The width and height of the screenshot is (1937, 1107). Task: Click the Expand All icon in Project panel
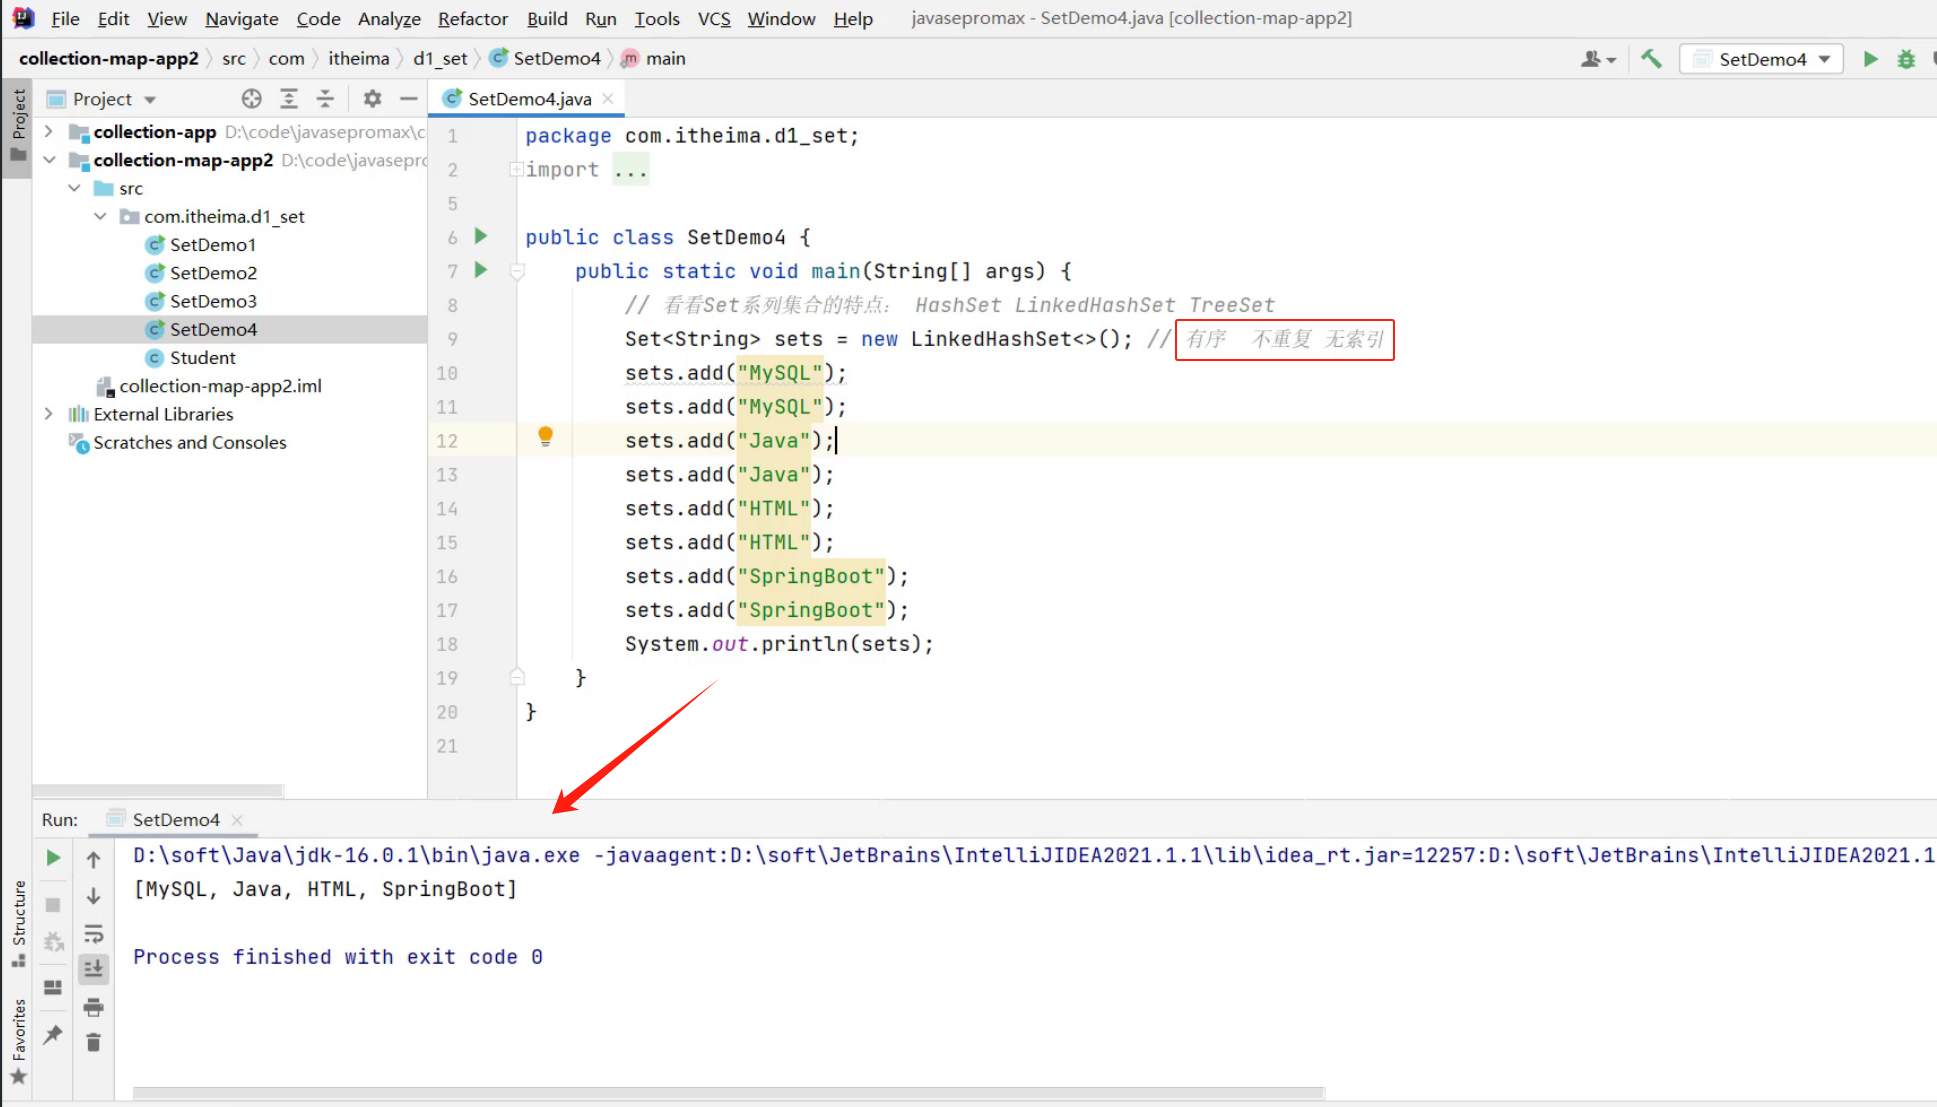click(289, 98)
